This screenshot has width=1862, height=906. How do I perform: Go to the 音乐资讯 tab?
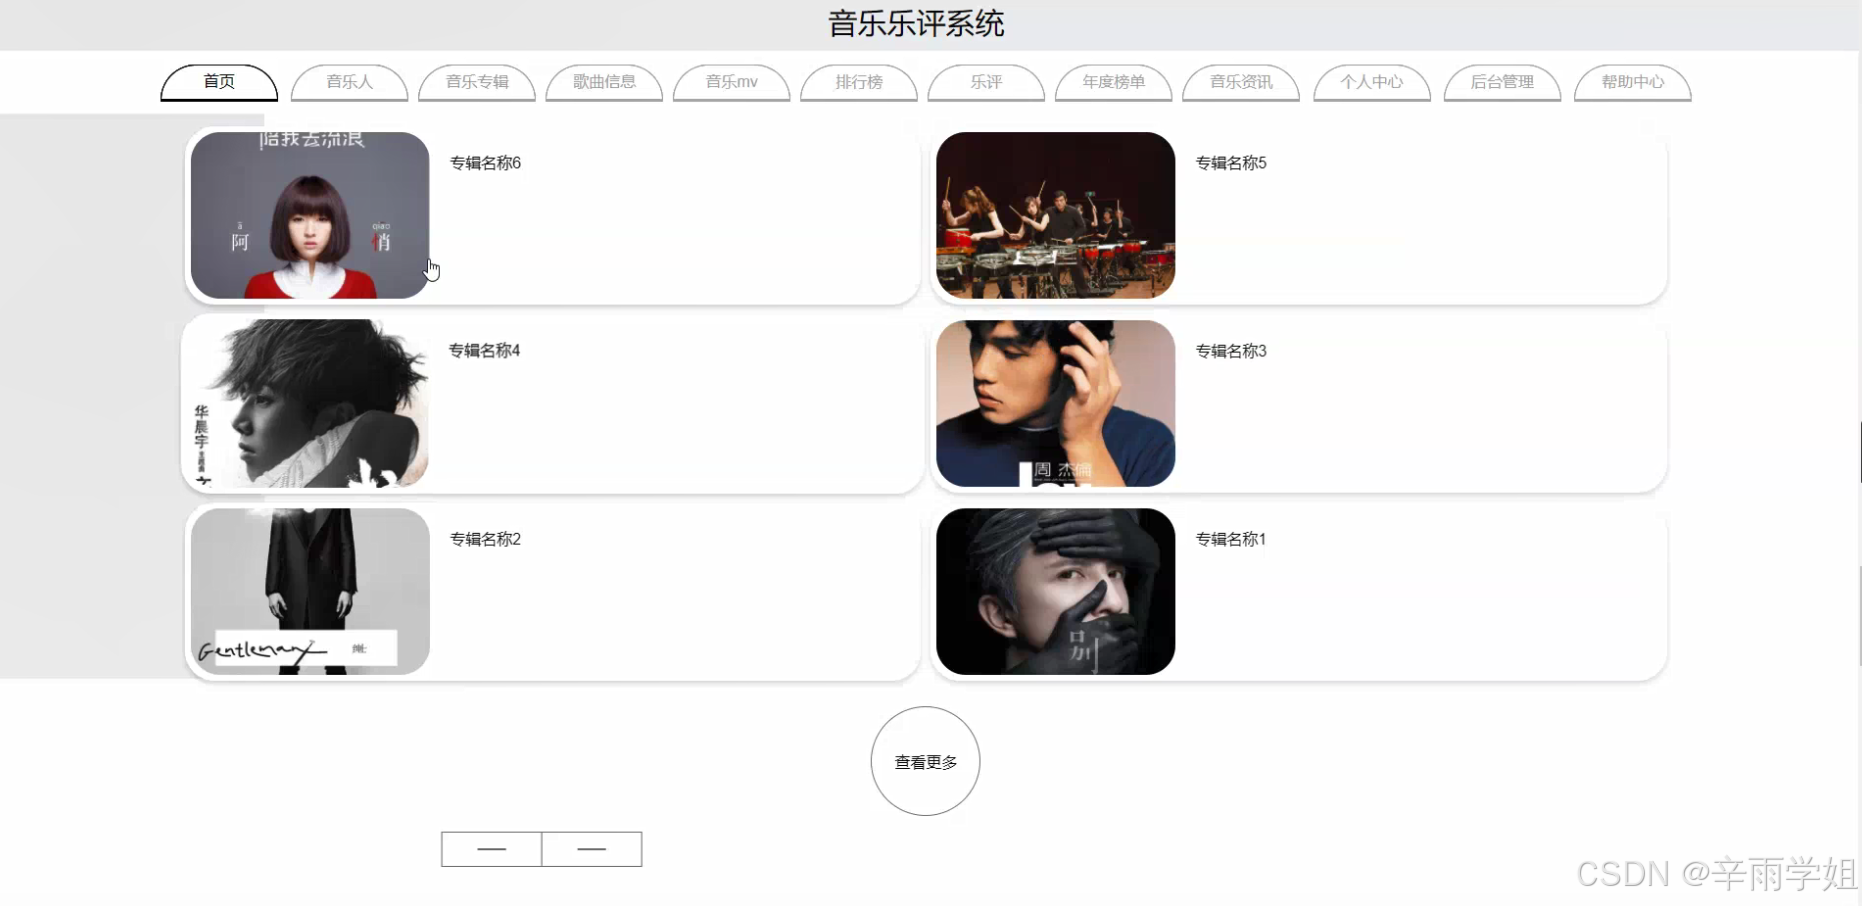click(1241, 82)
